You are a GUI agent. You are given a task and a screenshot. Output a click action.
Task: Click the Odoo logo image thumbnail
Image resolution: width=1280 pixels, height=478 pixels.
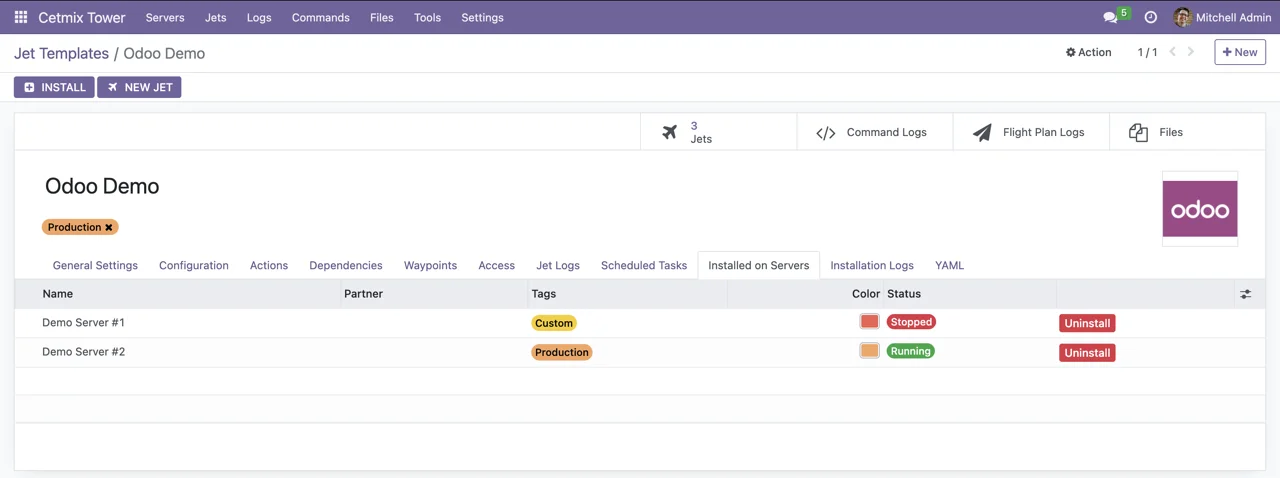pos(1199,209)
